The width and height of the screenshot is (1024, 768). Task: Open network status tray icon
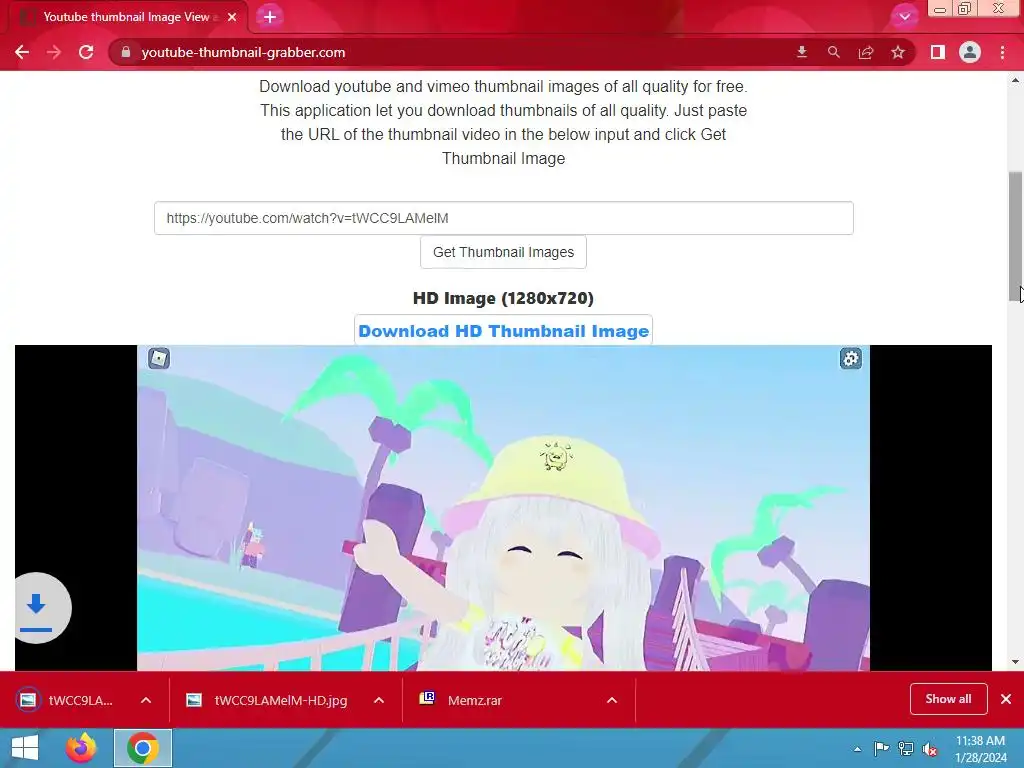point(906,748)
